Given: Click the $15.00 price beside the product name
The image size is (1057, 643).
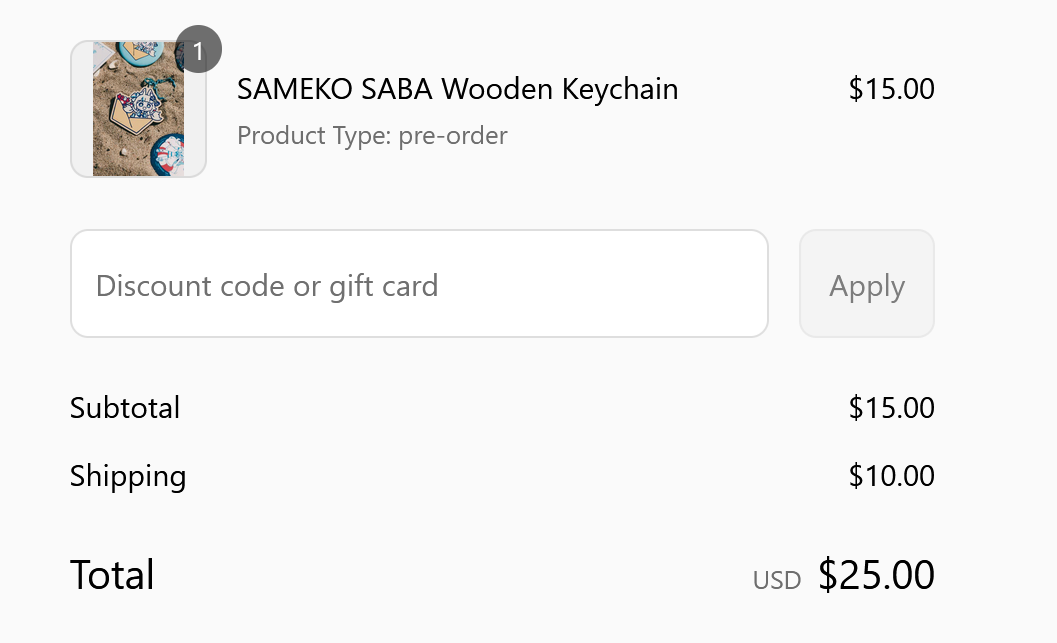Looking at the screenshot, I should [x=891, y=89].
